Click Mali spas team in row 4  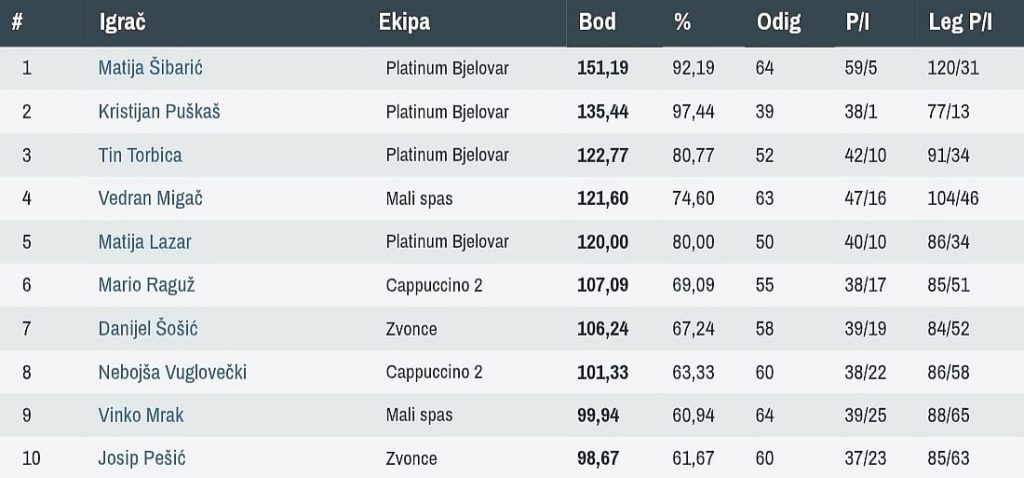[x=419, y=198]
